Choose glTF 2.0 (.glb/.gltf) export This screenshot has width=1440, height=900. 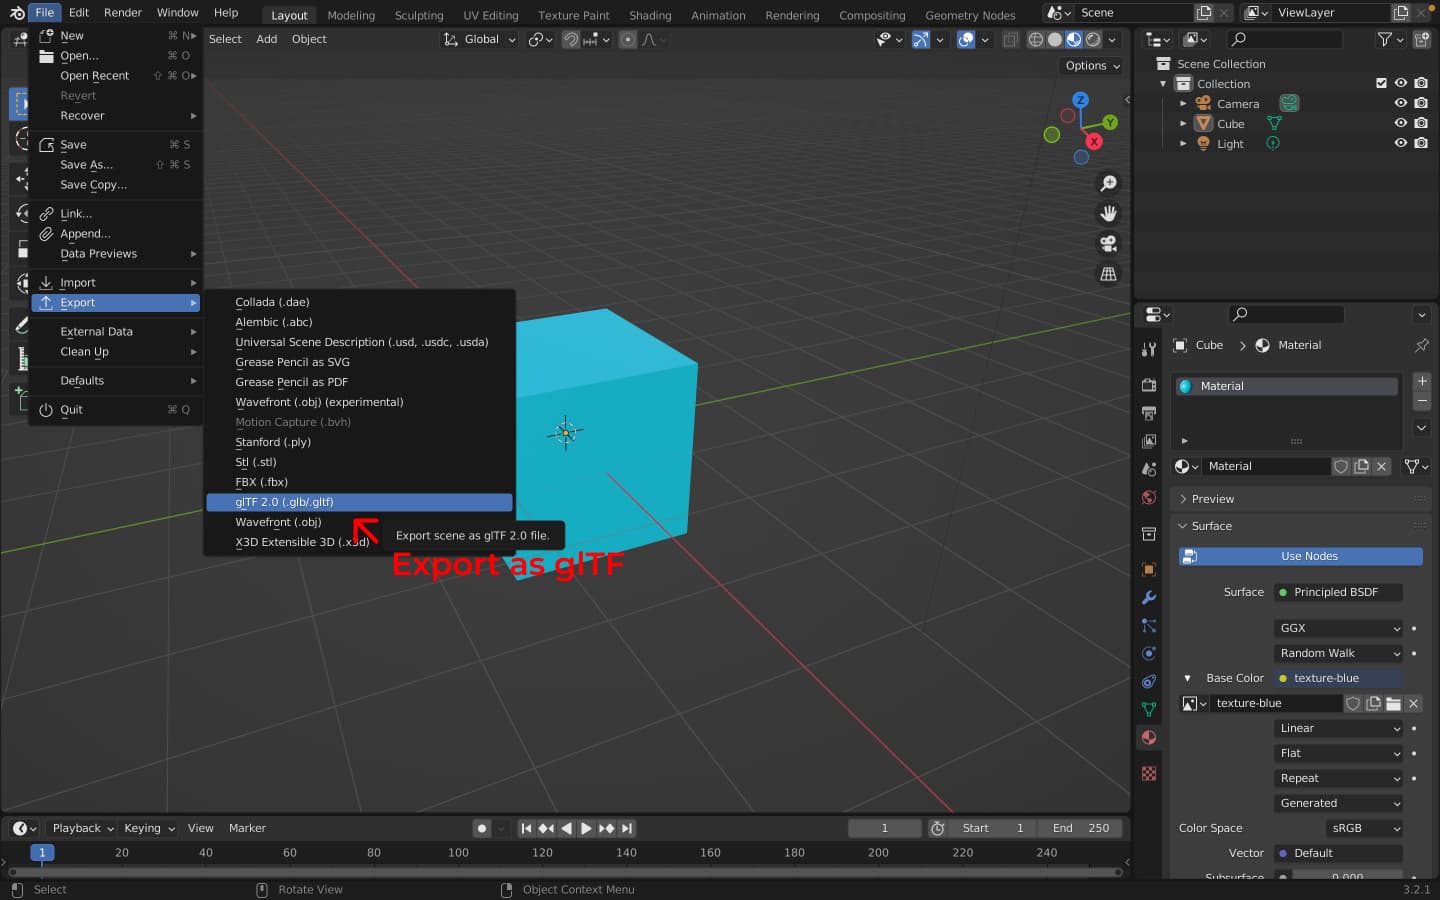point(359,502)
